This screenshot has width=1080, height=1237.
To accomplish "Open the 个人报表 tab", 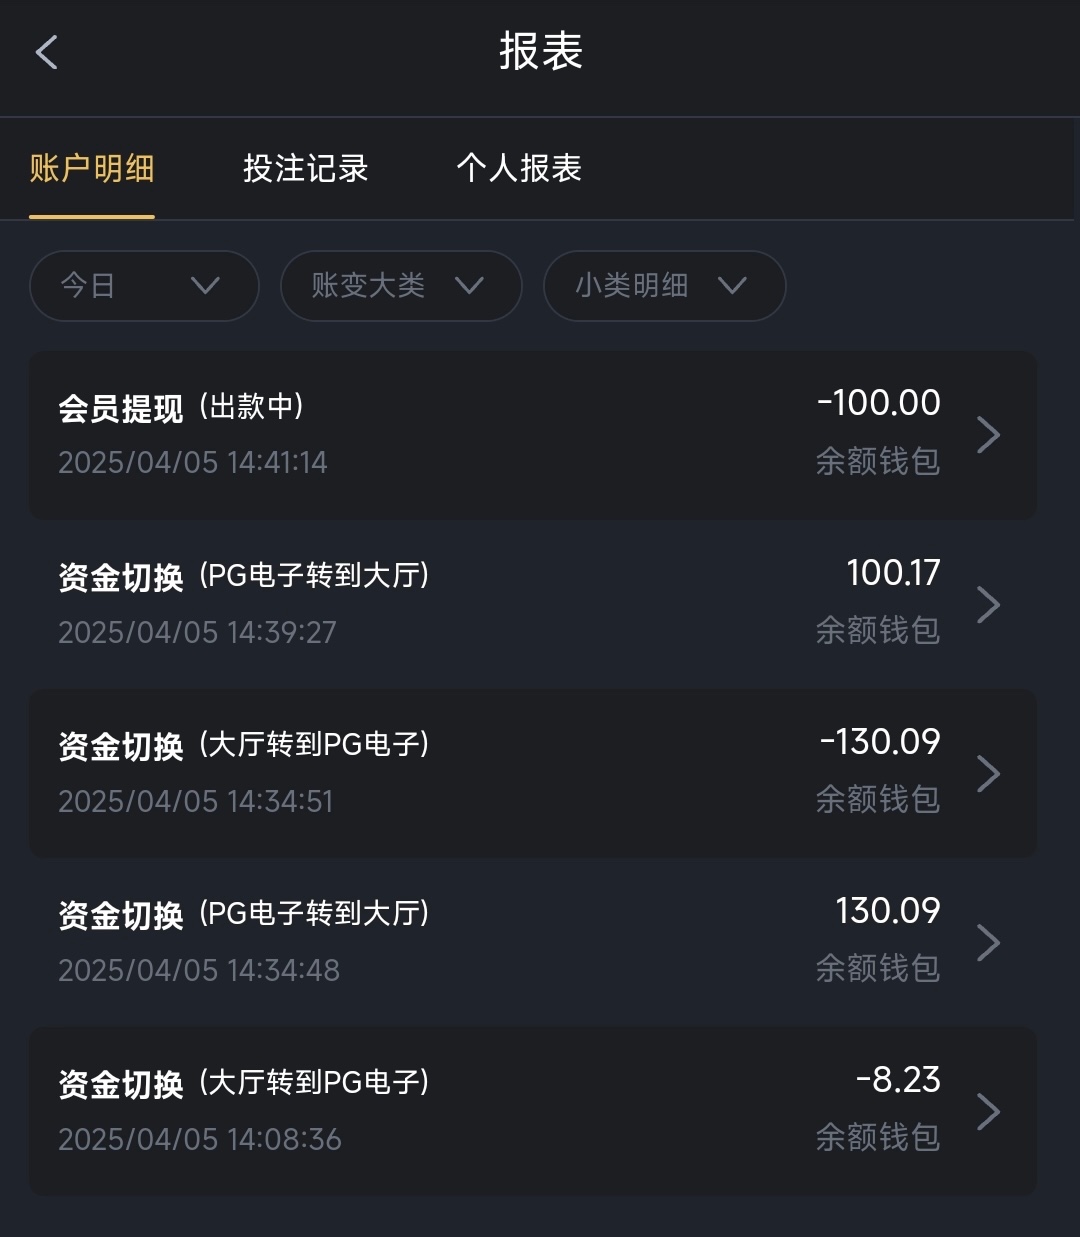I will pos(519,169).
